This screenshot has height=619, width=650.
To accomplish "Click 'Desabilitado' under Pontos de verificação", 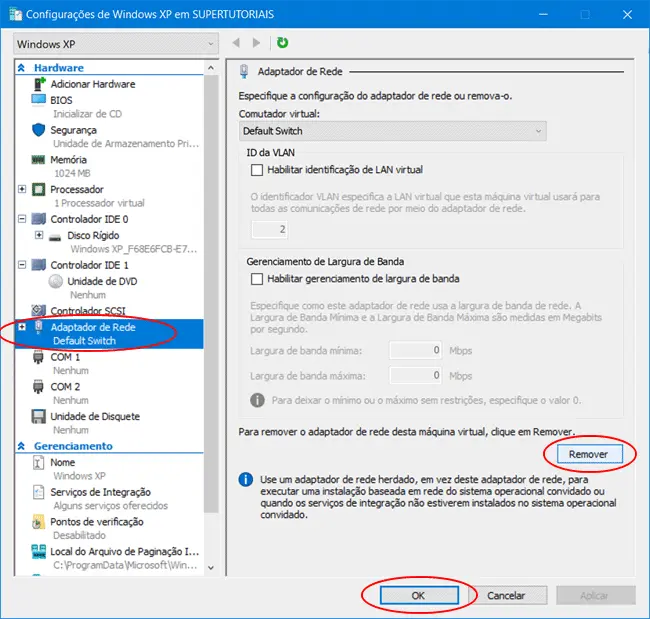I will (79, 535).
